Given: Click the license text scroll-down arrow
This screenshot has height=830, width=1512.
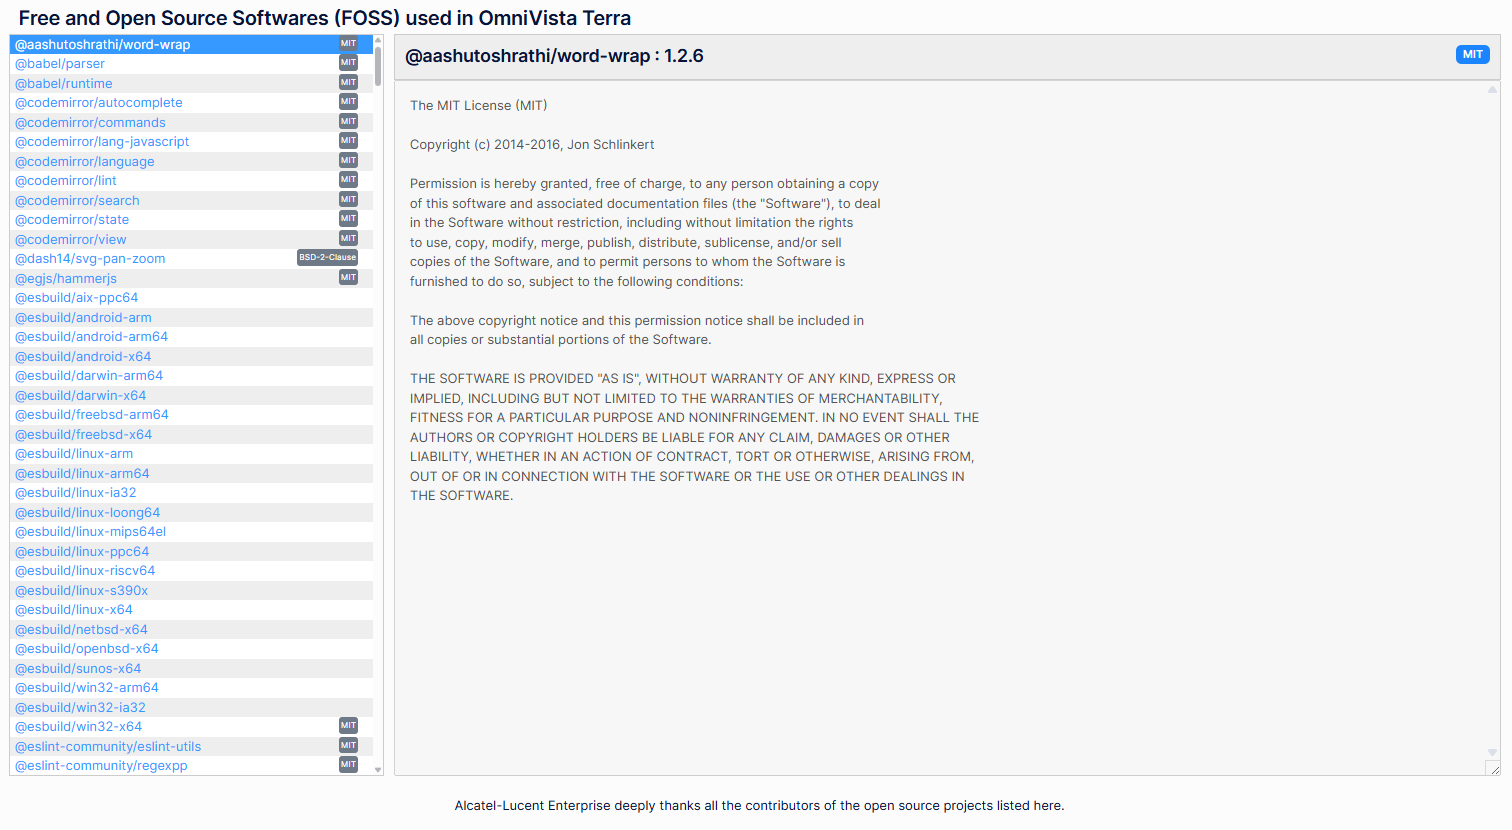Looking at the screenshot, I should pos(1492,752).
